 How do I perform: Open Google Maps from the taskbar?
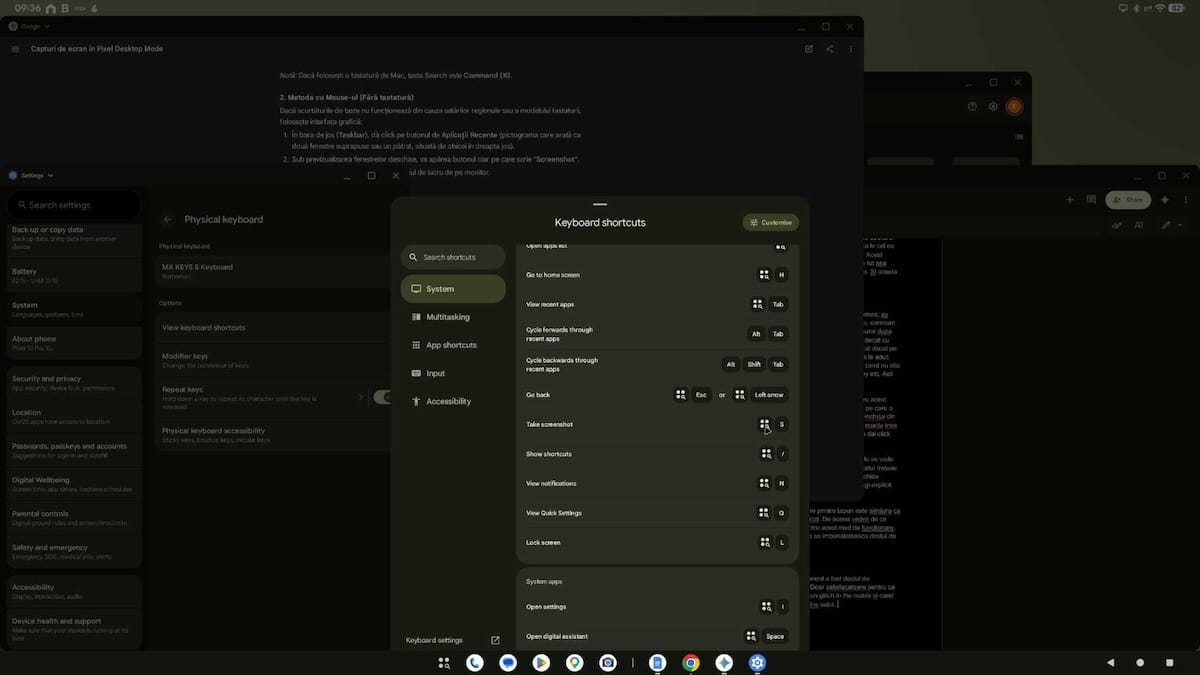point(574,662)
